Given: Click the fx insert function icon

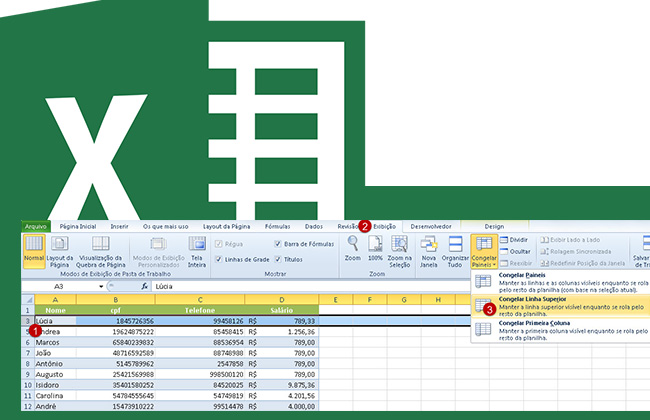Looking at the screenshot, I should pyautogui.click(x=144, y=286).
